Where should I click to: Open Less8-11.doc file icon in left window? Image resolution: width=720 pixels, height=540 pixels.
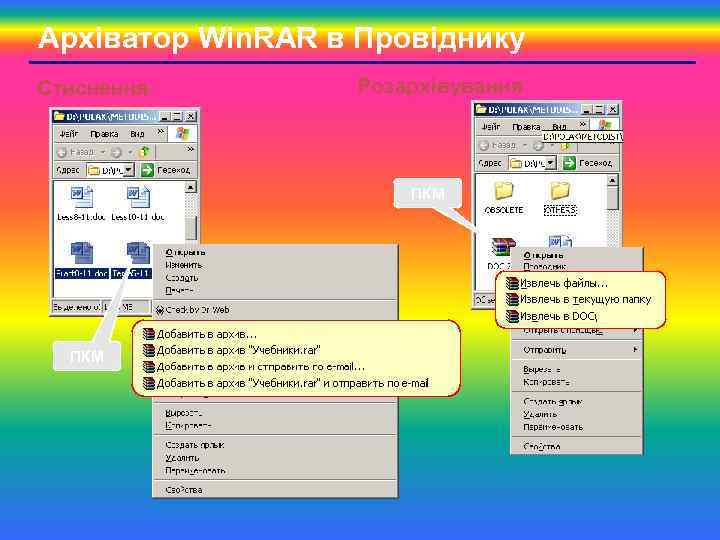(82, 197)
